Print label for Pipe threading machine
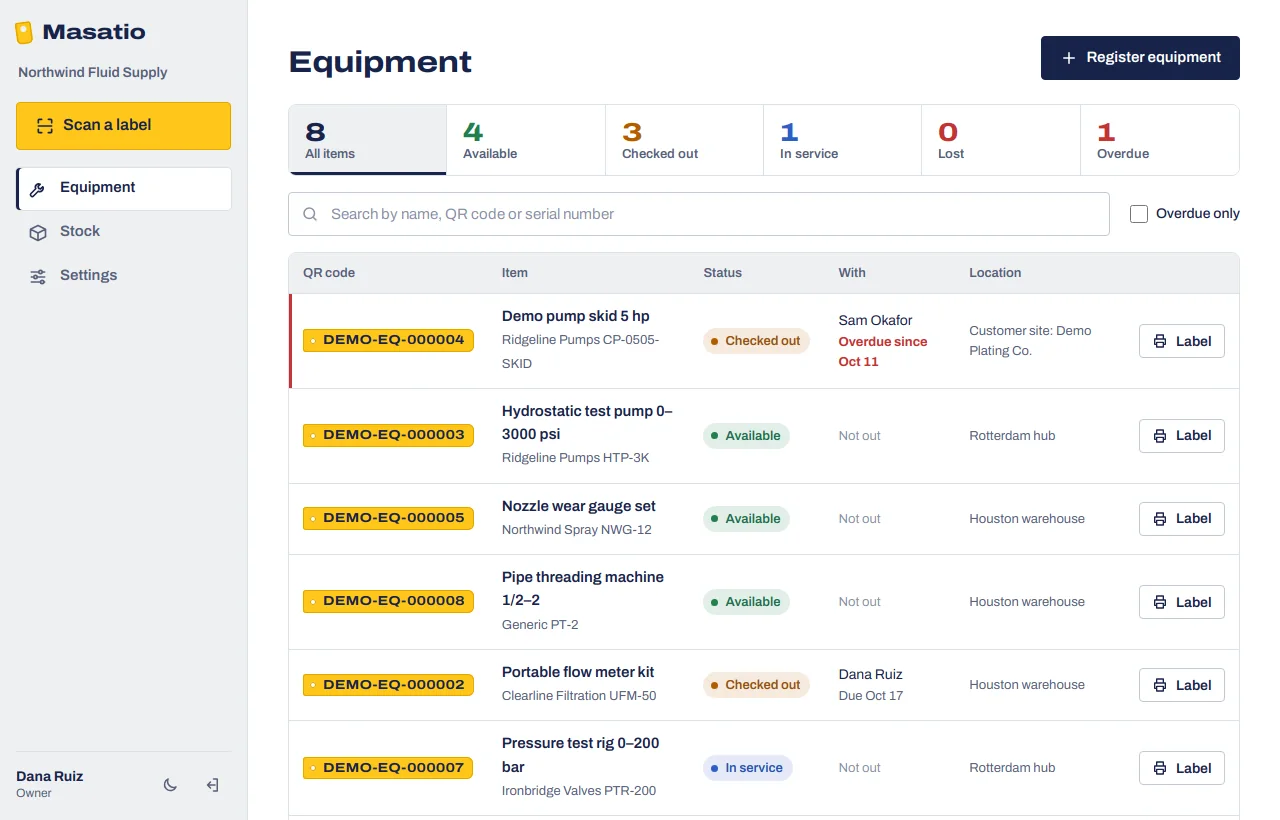Viewport: 1280px width, 820px height. pyautogui.click(x=1182, y=602)
